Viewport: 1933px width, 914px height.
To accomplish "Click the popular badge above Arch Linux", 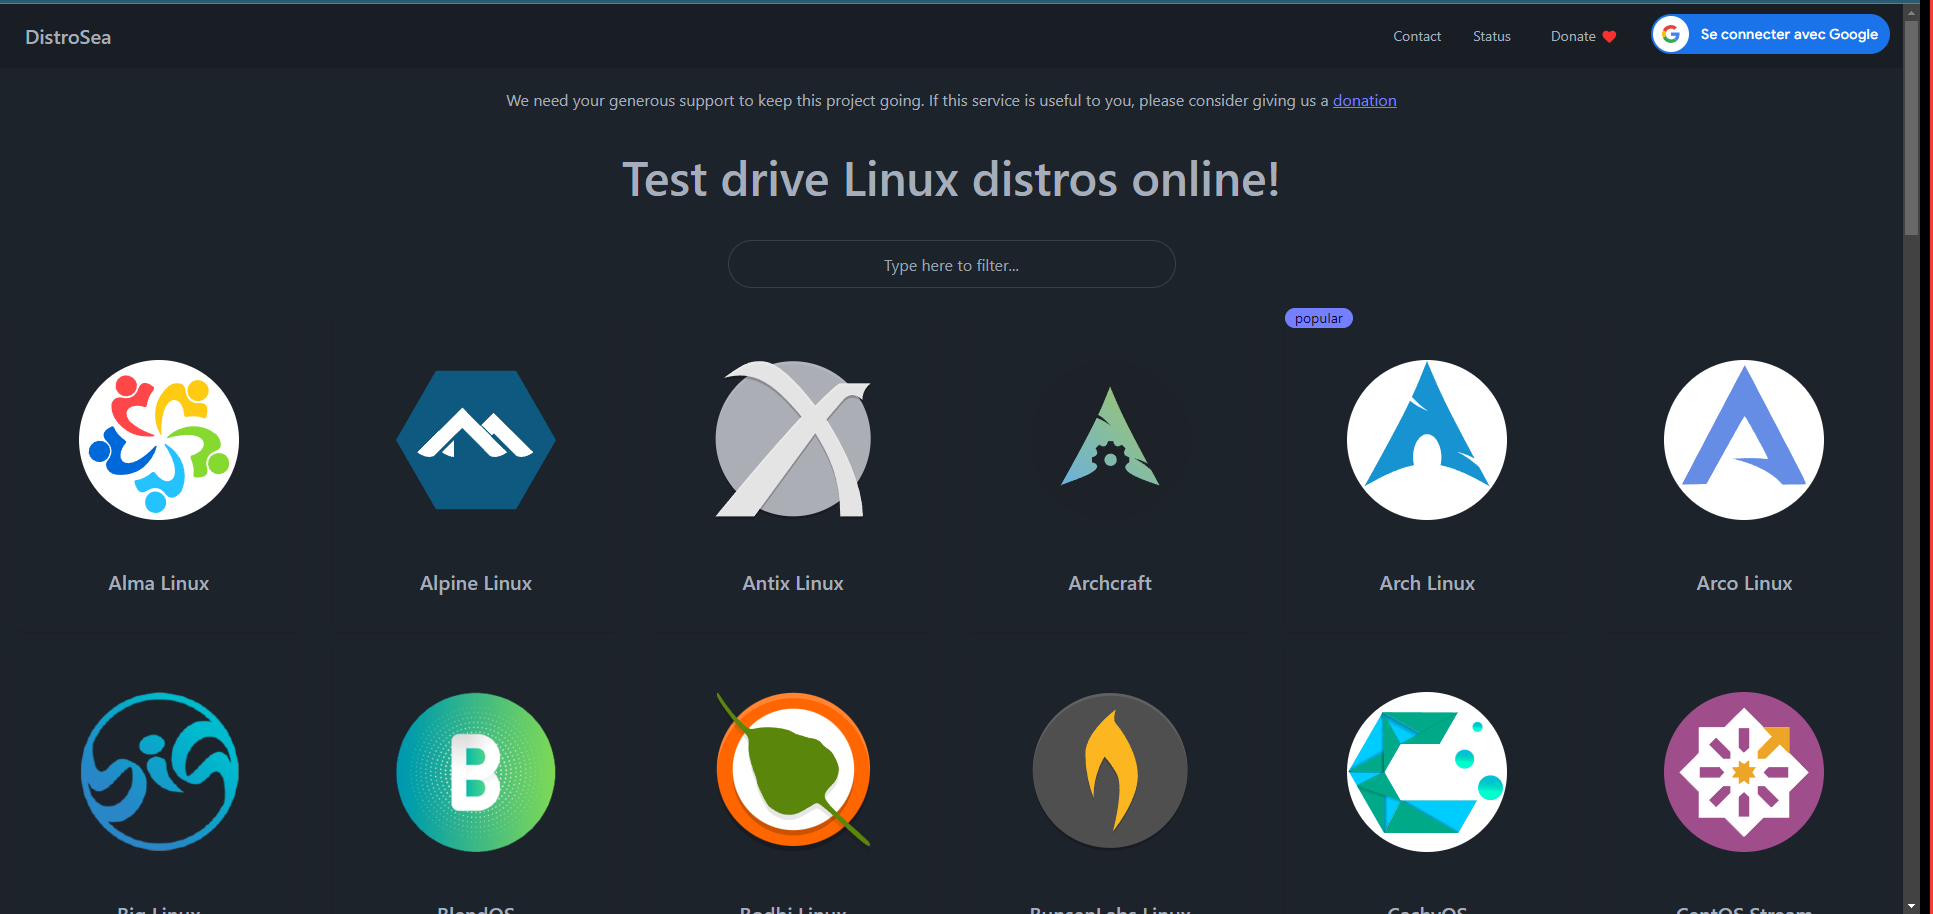I will point(1318,318).
